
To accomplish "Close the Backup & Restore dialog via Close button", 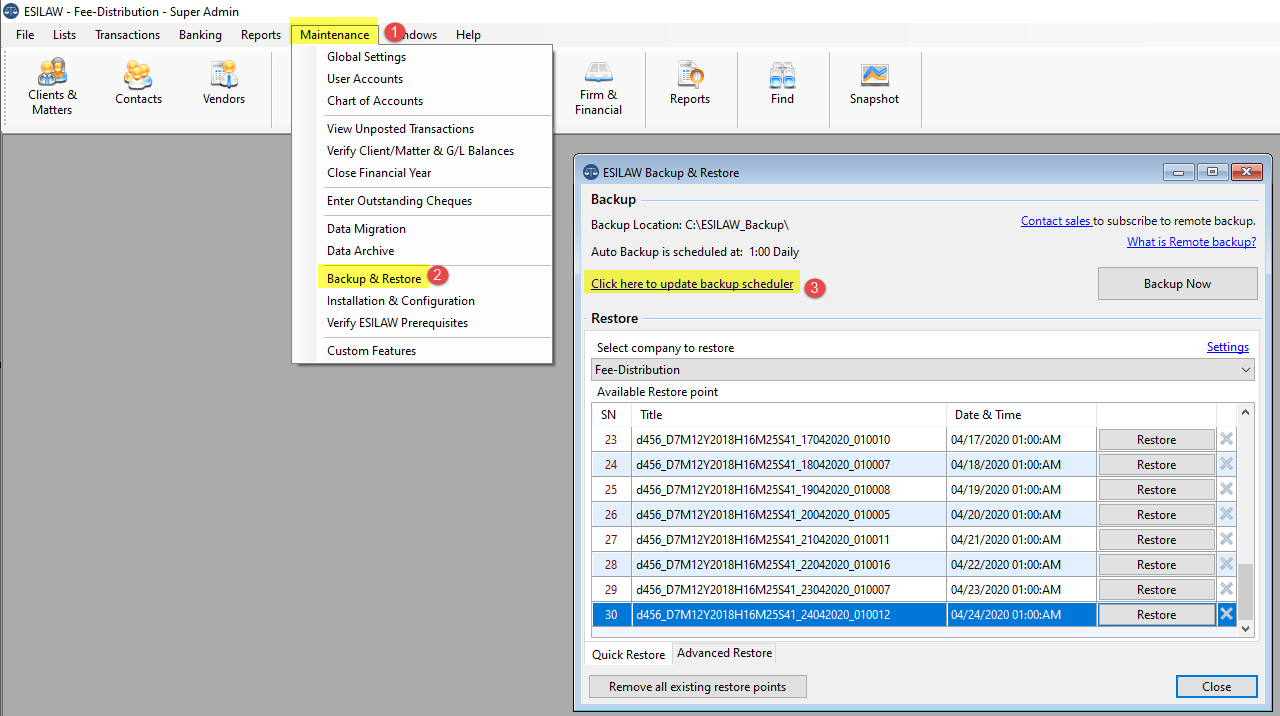I will 1216,687.
